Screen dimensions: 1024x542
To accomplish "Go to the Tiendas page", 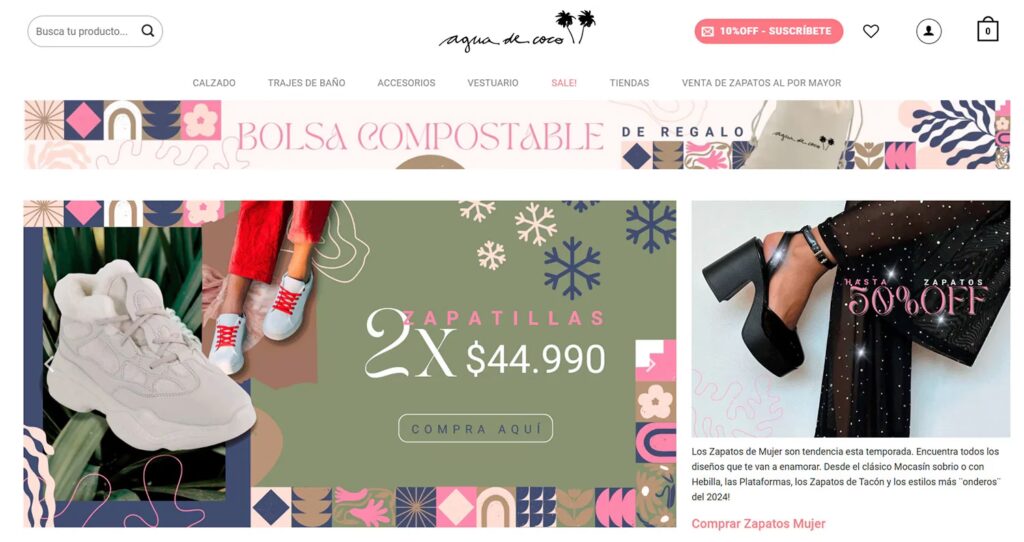I will click(629, 83).
